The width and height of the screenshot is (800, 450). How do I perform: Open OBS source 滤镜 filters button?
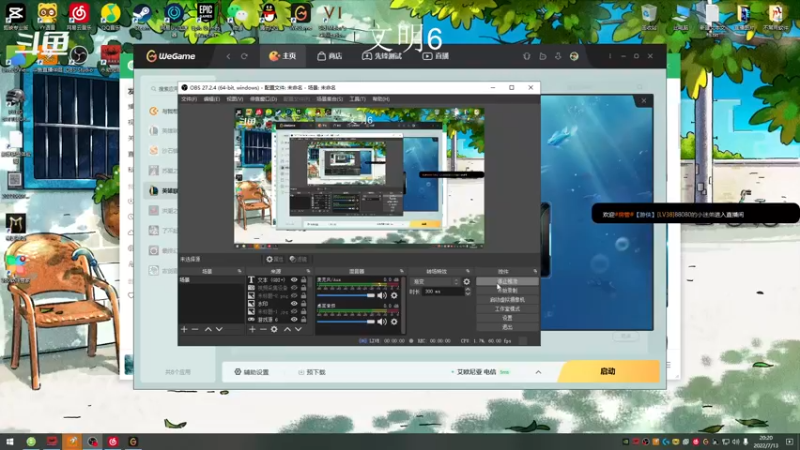click(298, 259)
